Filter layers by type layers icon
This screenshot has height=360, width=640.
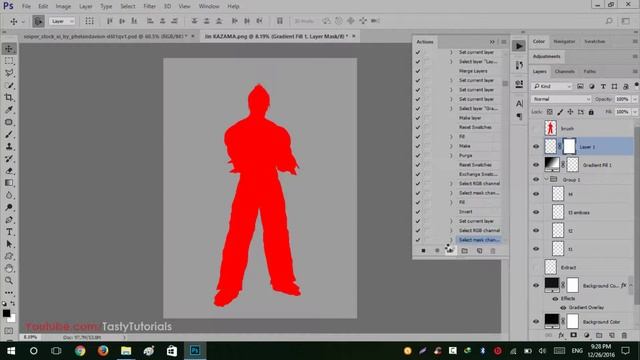coord(603,86)
